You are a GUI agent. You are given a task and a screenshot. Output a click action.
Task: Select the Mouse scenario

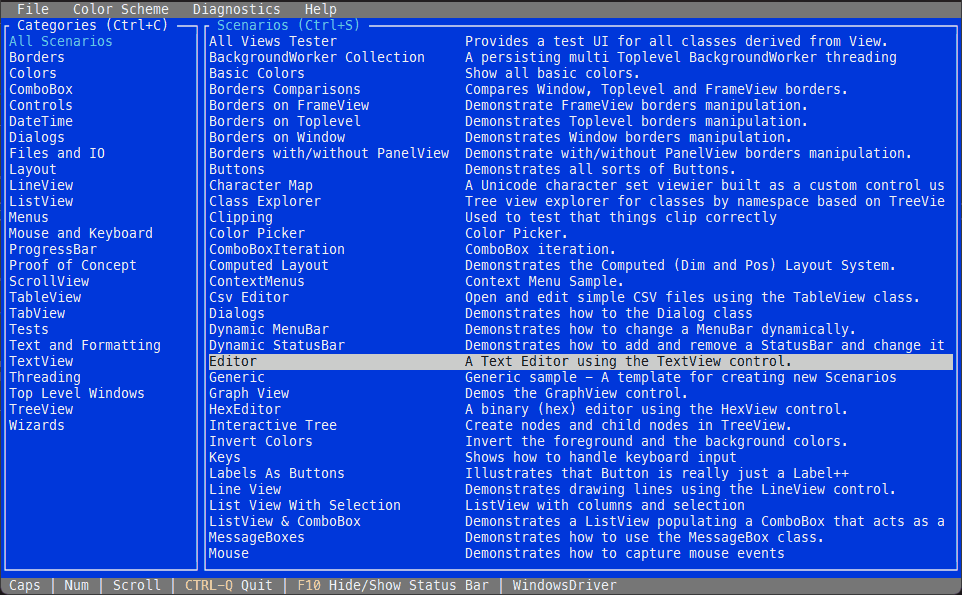click(229, 551)
